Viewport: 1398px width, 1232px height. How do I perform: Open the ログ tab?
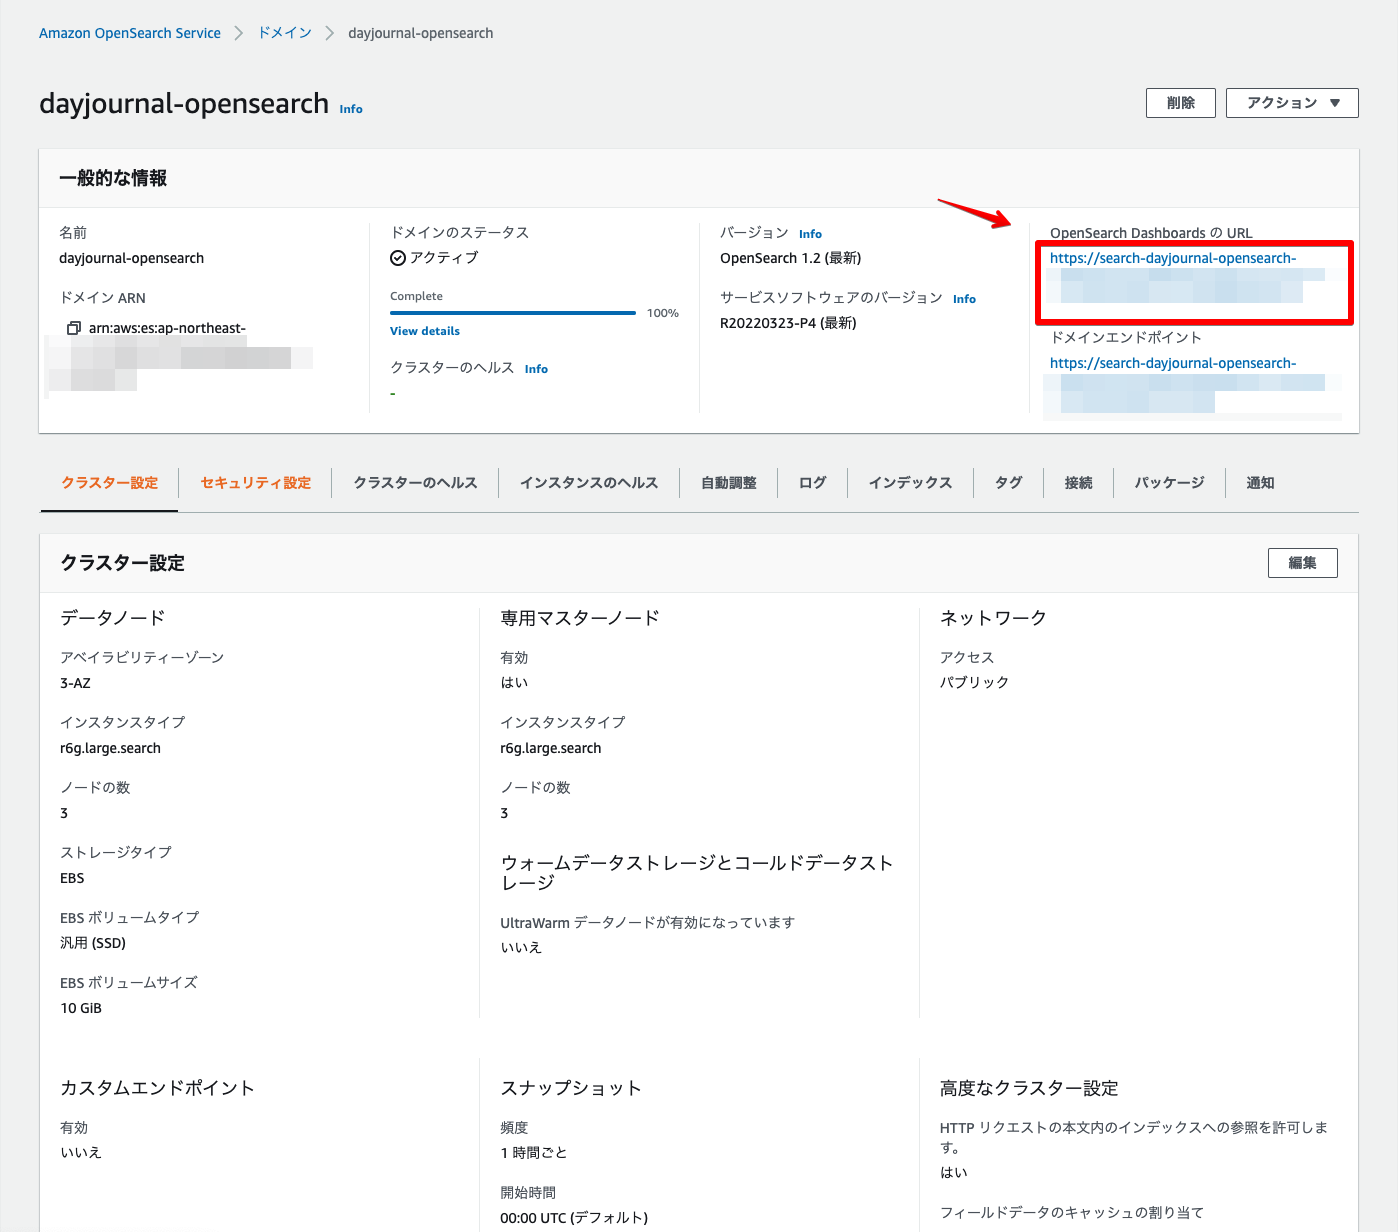pos(812,482)
